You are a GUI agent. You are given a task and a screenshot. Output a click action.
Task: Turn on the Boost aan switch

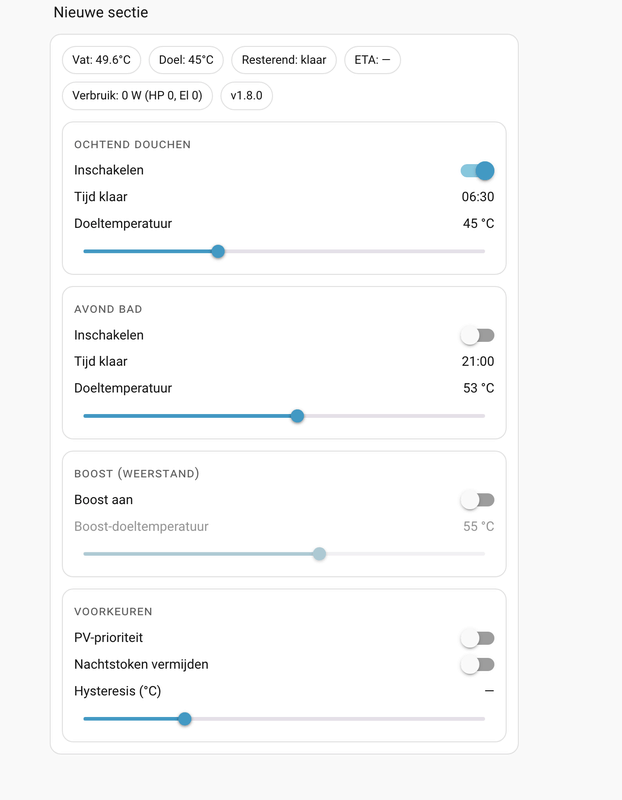[x=478, y=500]
